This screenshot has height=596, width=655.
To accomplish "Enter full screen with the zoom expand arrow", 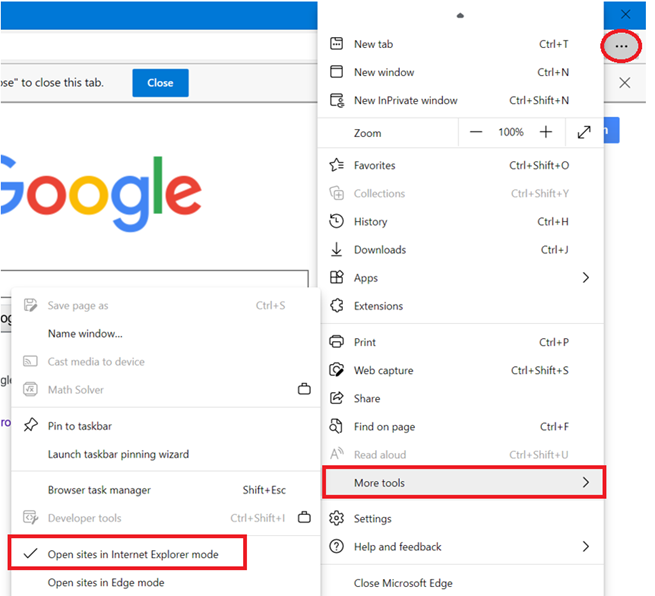I will [584, 132].
